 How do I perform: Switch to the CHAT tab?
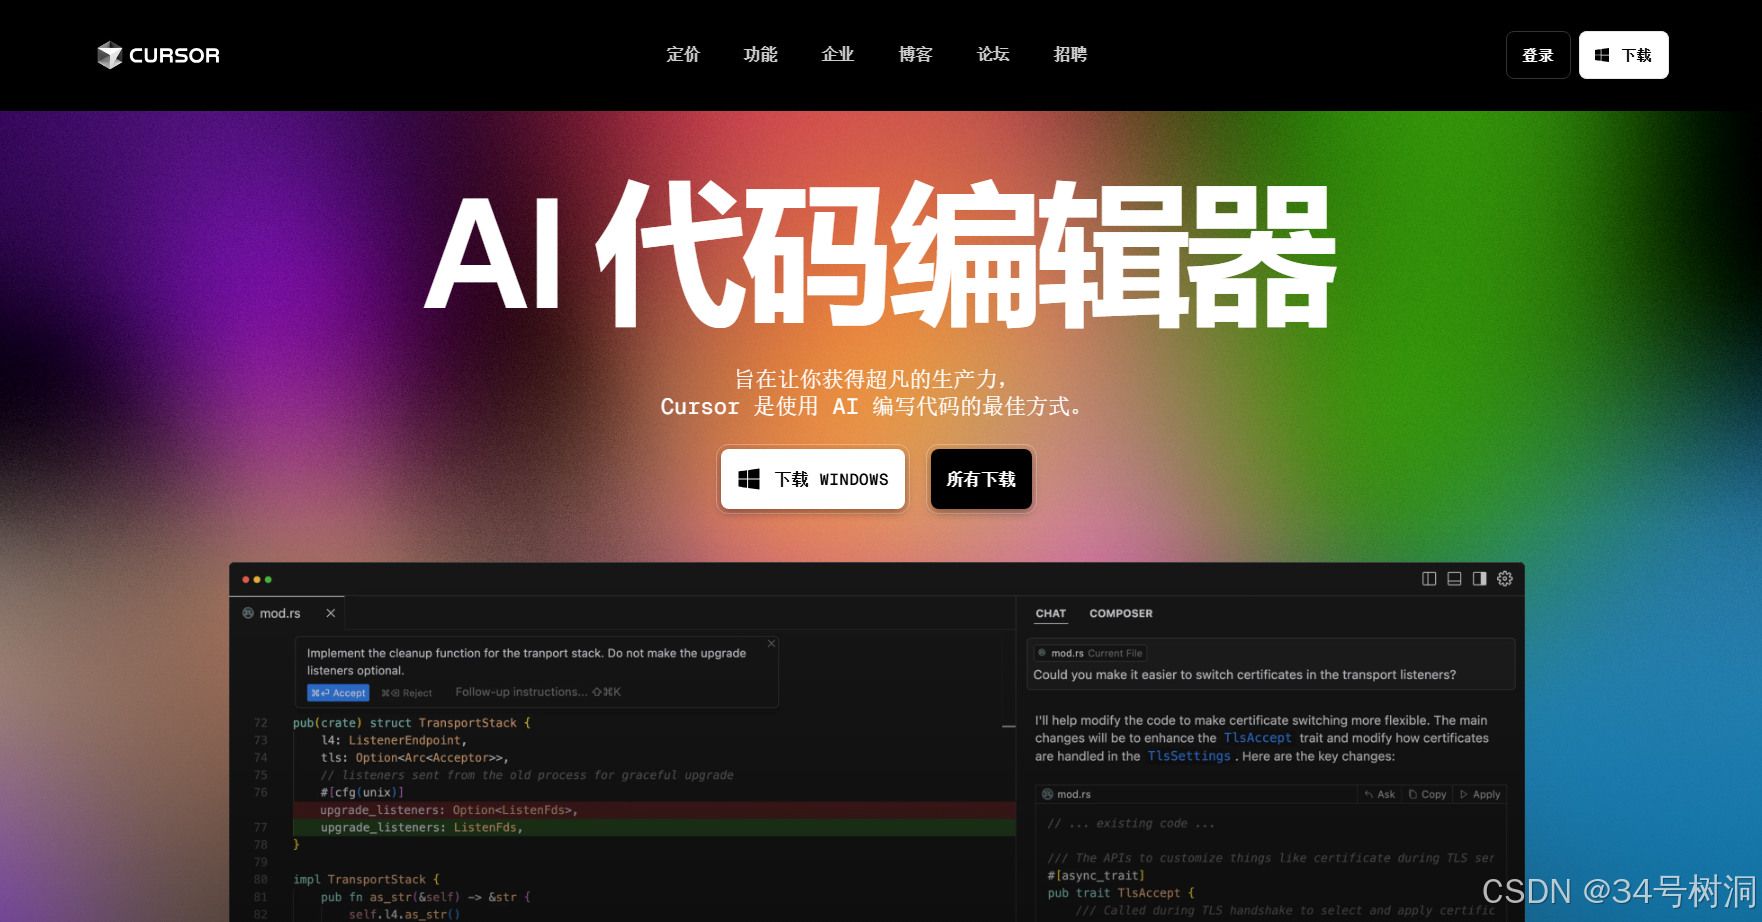(x=1051, y=613)
